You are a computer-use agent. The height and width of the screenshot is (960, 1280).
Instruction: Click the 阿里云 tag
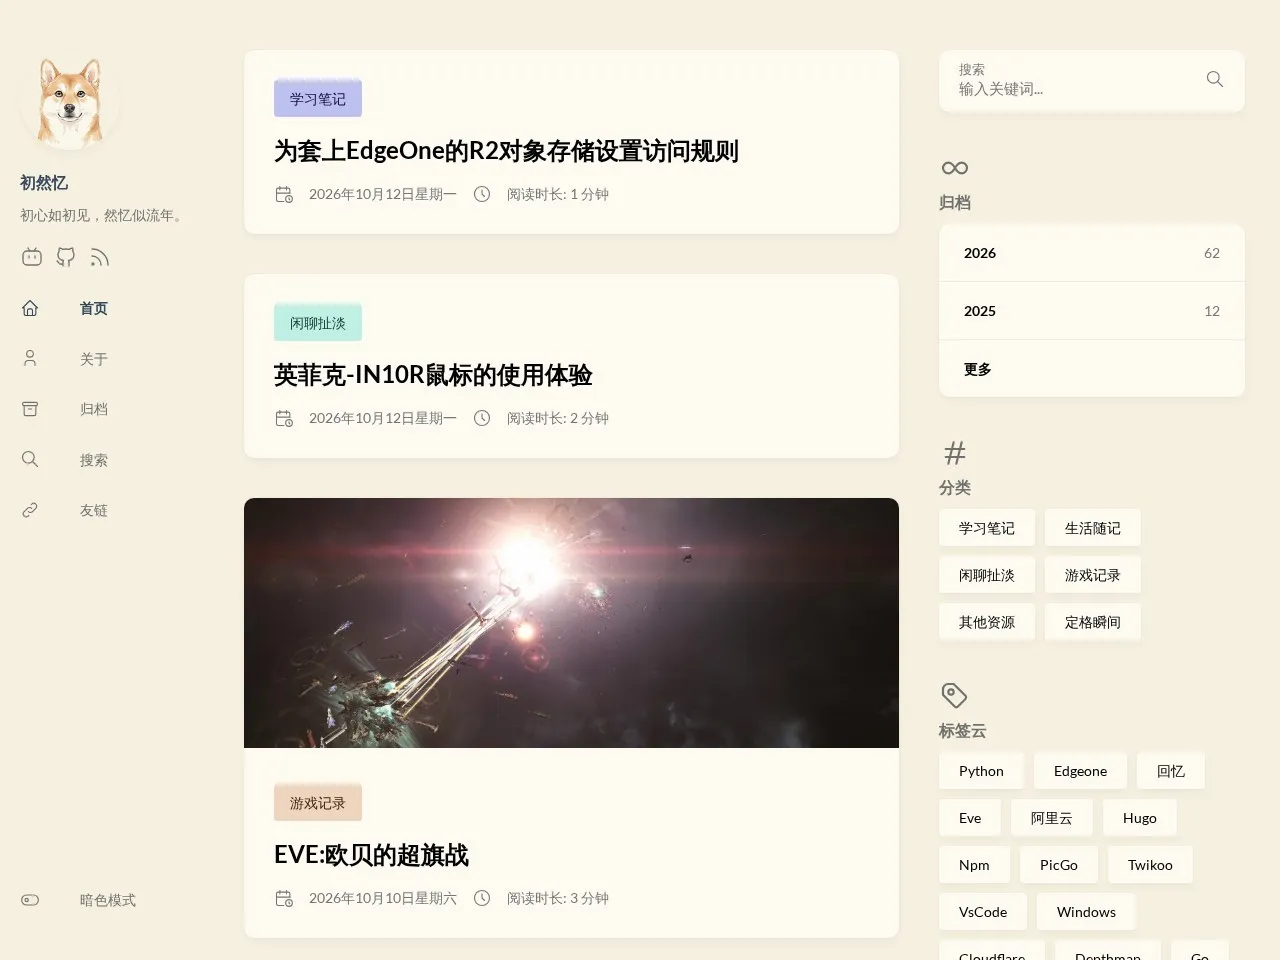point(1052,818)
